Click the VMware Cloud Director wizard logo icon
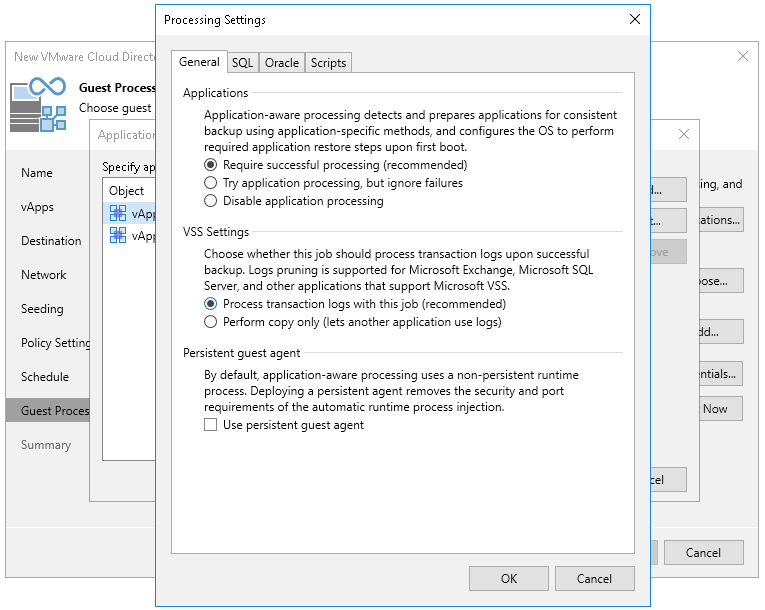 tap(38, 104)
